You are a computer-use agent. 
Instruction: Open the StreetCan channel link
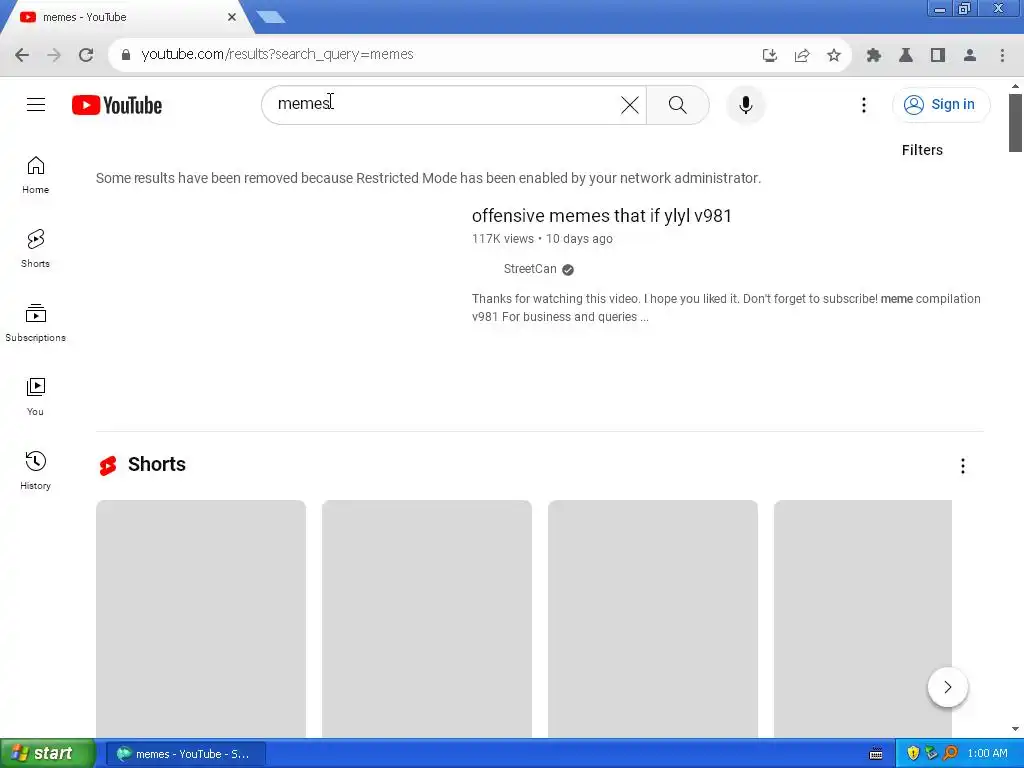tap(530, 269)
